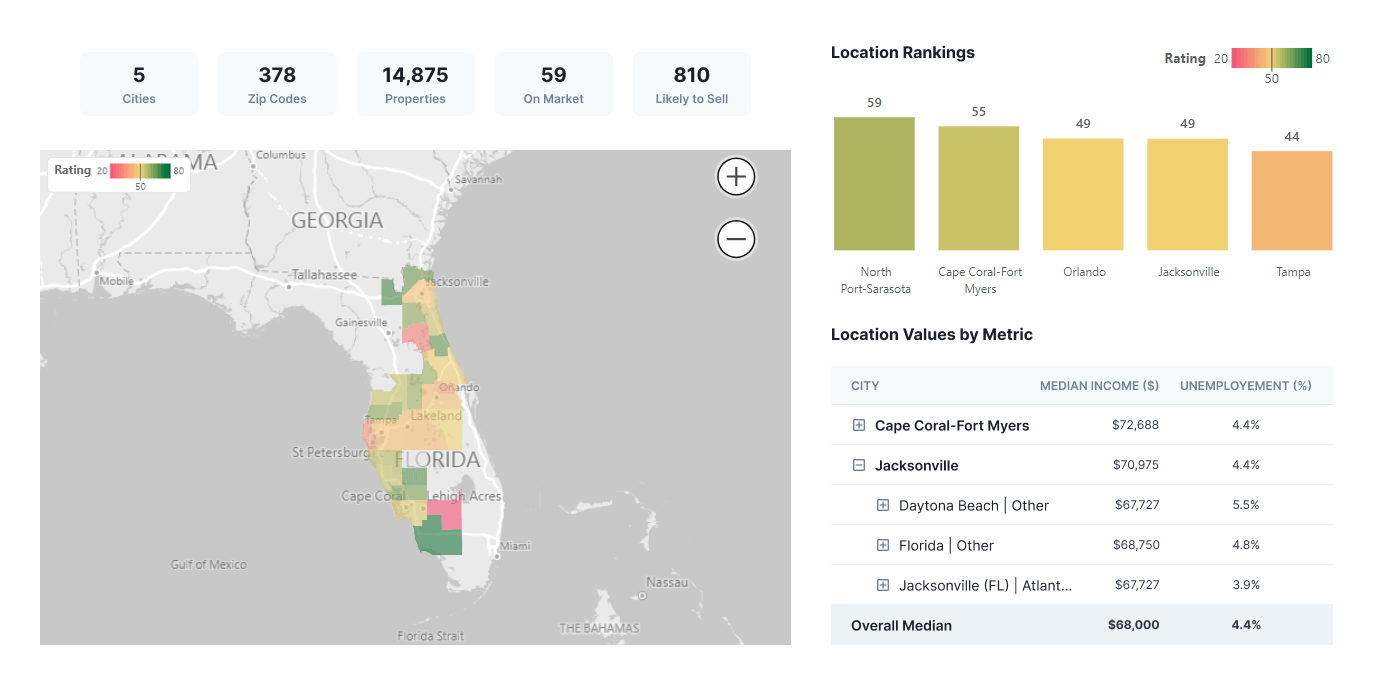Screen dimensions: 1373x685
Task: Click the Tampa bar in Location Rankings
Action: 1291,200
